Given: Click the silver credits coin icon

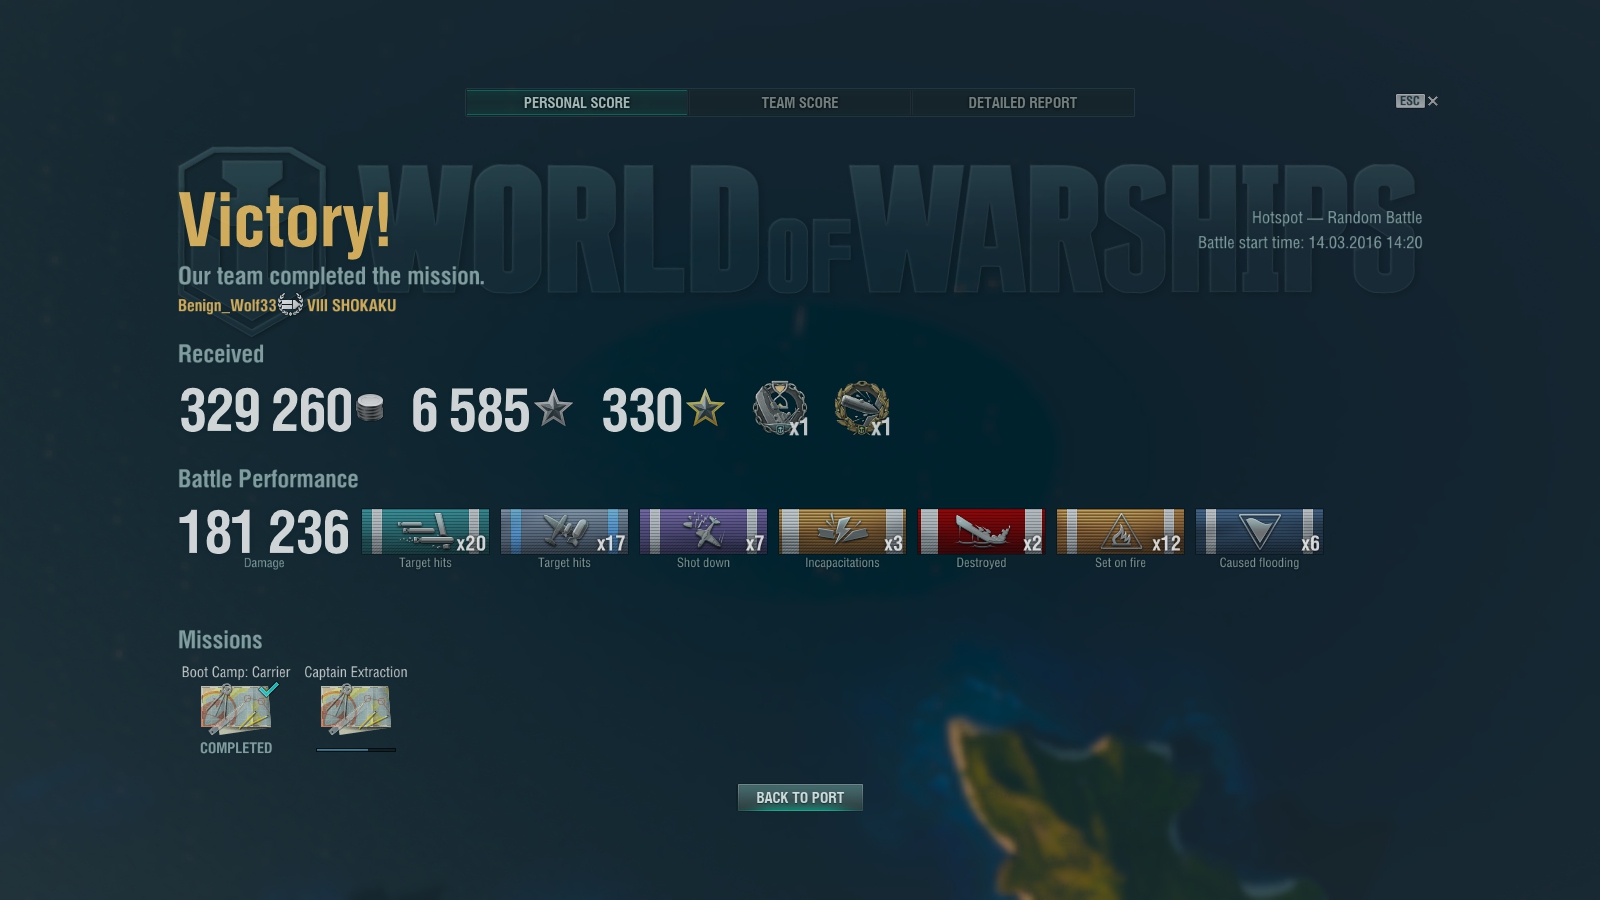Looking at the screenshot, I should (370, 408).
